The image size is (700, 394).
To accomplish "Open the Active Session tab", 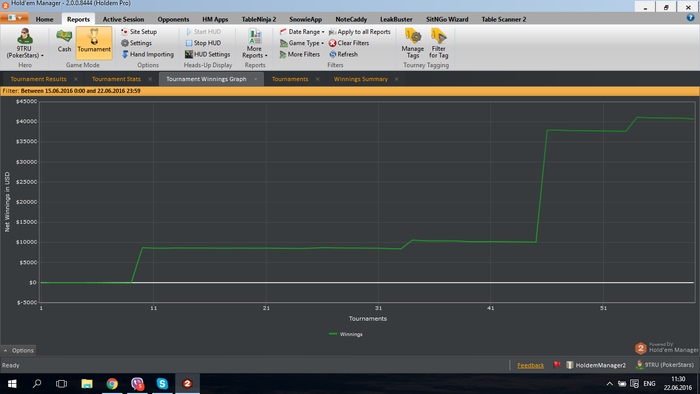I will [x=123, y=19].
